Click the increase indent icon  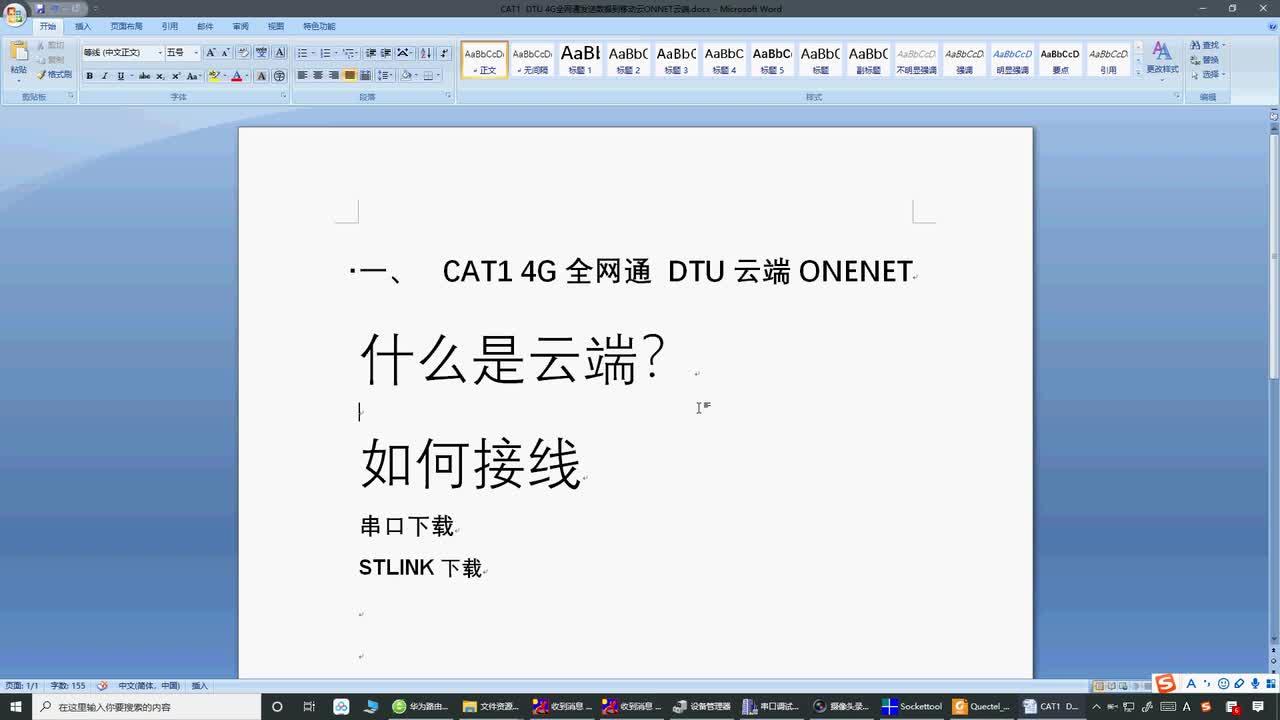click(386, 53)
